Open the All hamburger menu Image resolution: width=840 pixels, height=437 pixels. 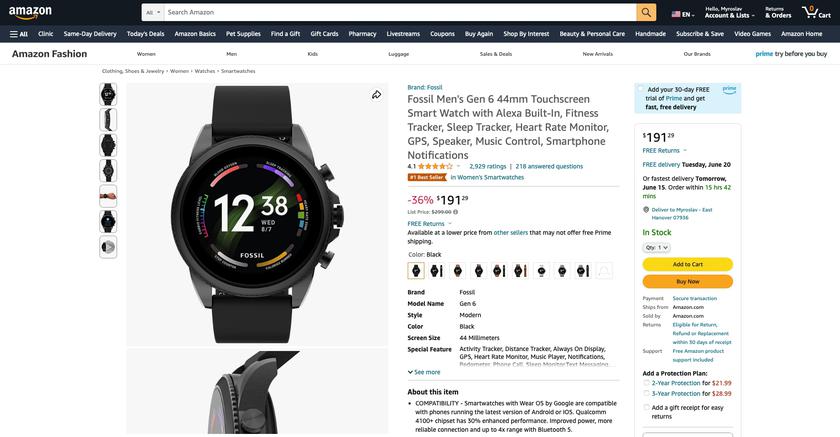[19, 34]
